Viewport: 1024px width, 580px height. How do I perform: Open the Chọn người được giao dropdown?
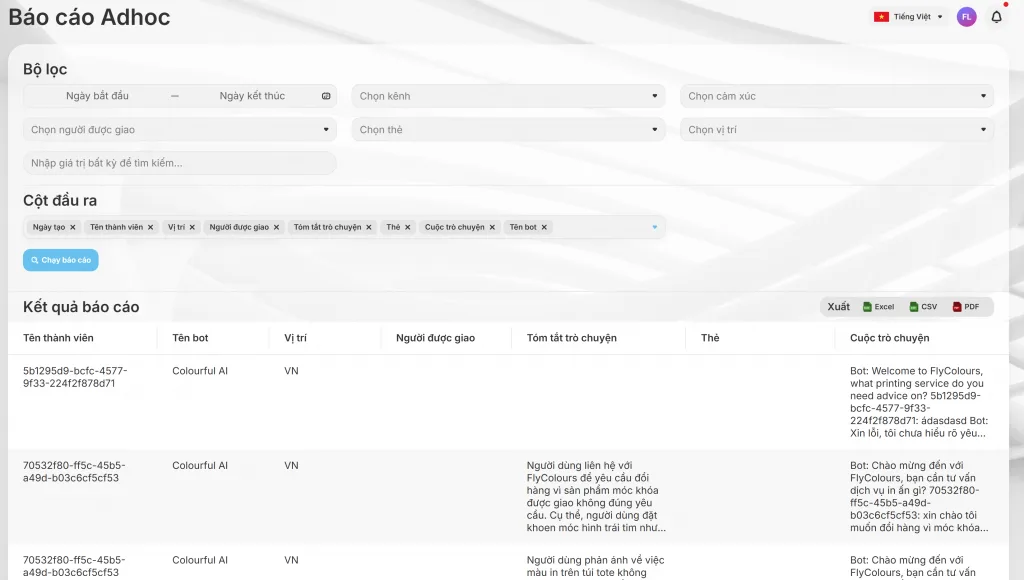[x=180, y=129]
